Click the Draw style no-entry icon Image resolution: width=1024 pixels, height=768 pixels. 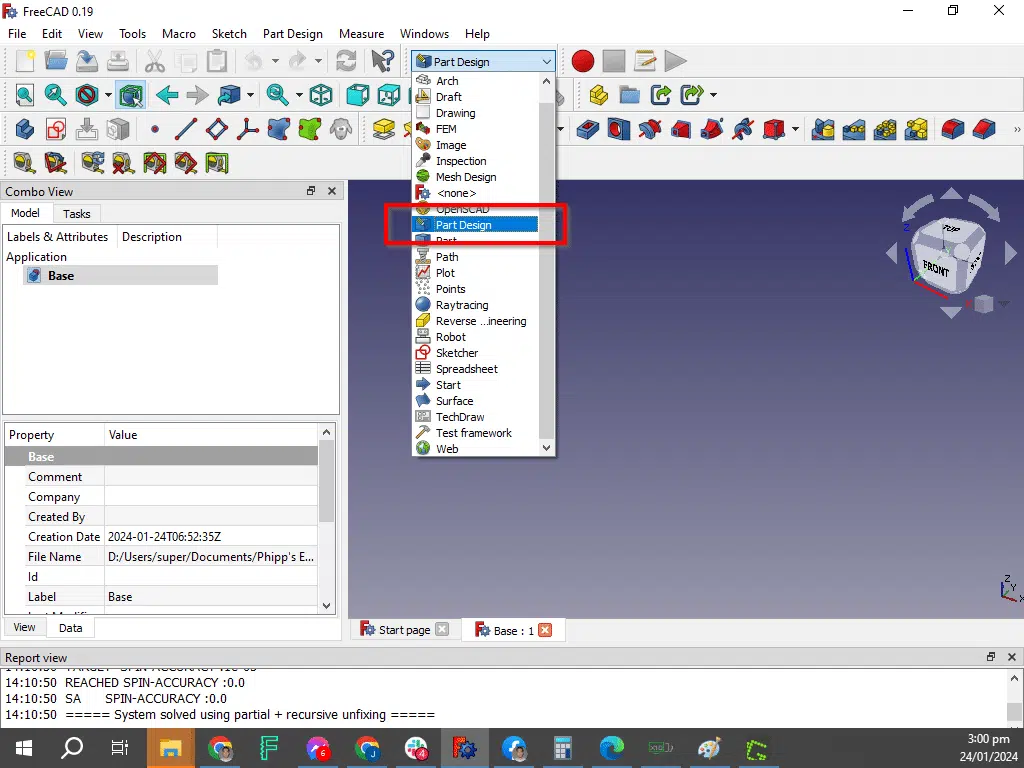click(86, 95)
